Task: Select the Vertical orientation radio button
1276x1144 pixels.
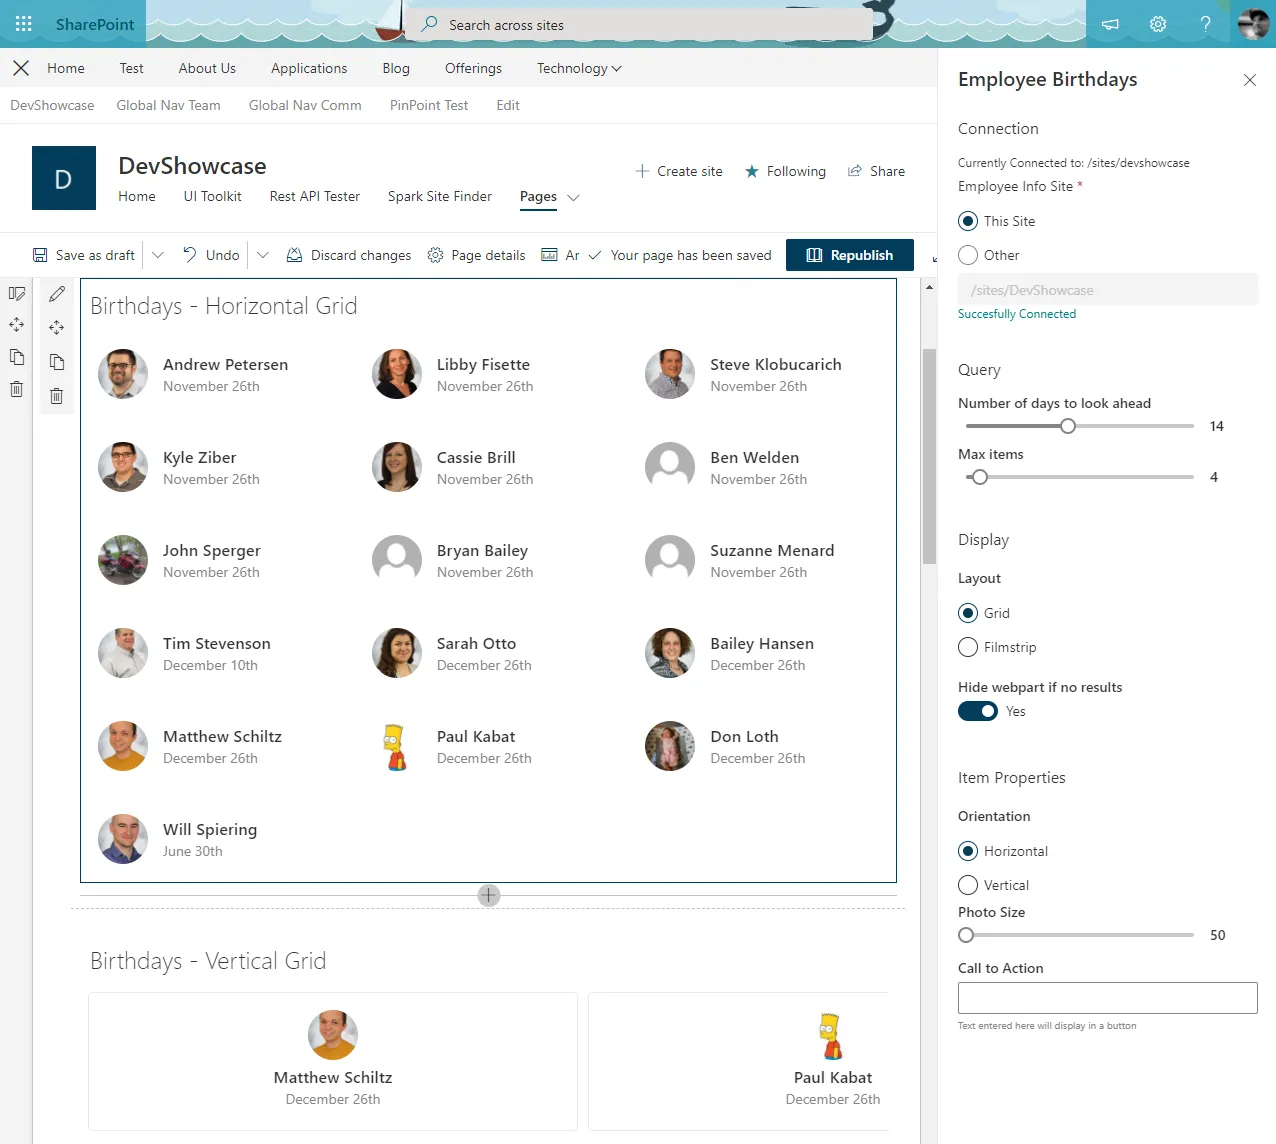Action: click(x=968, y=885)
